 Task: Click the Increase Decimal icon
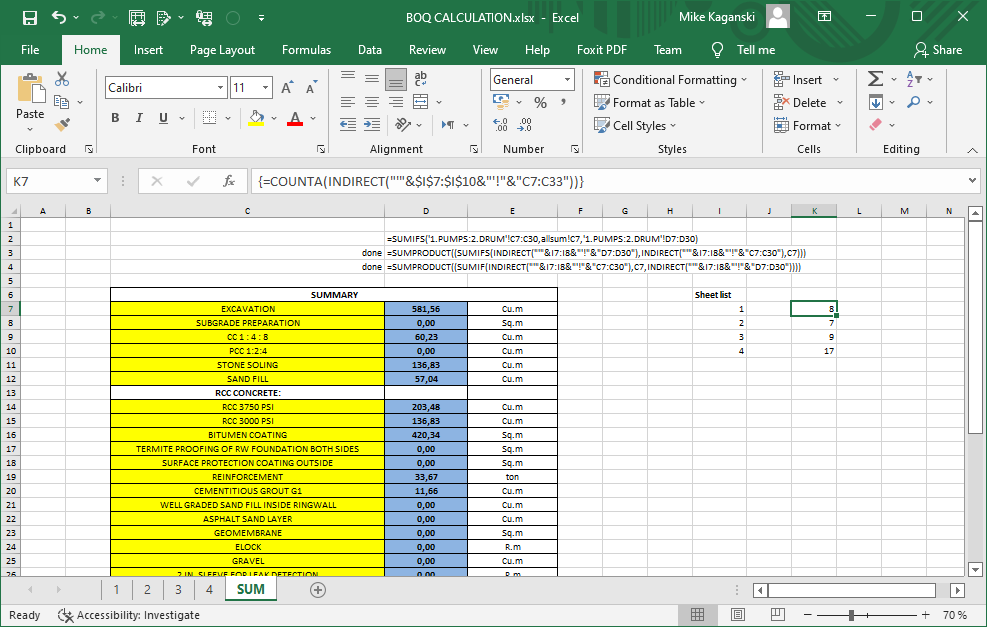click(500, 125)
